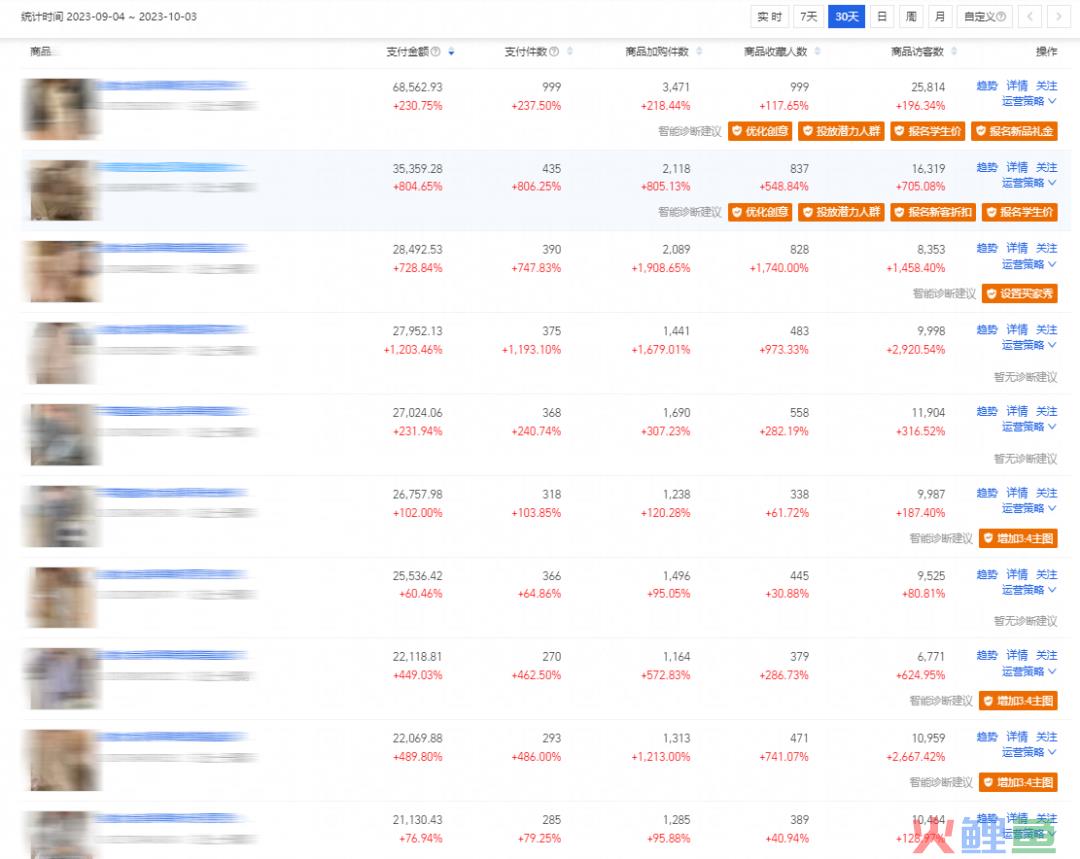This screenshot has width=1080, height=859.
Task: Expand 运营策略 for the 26,757.98 product
Action: (1029, 508)
